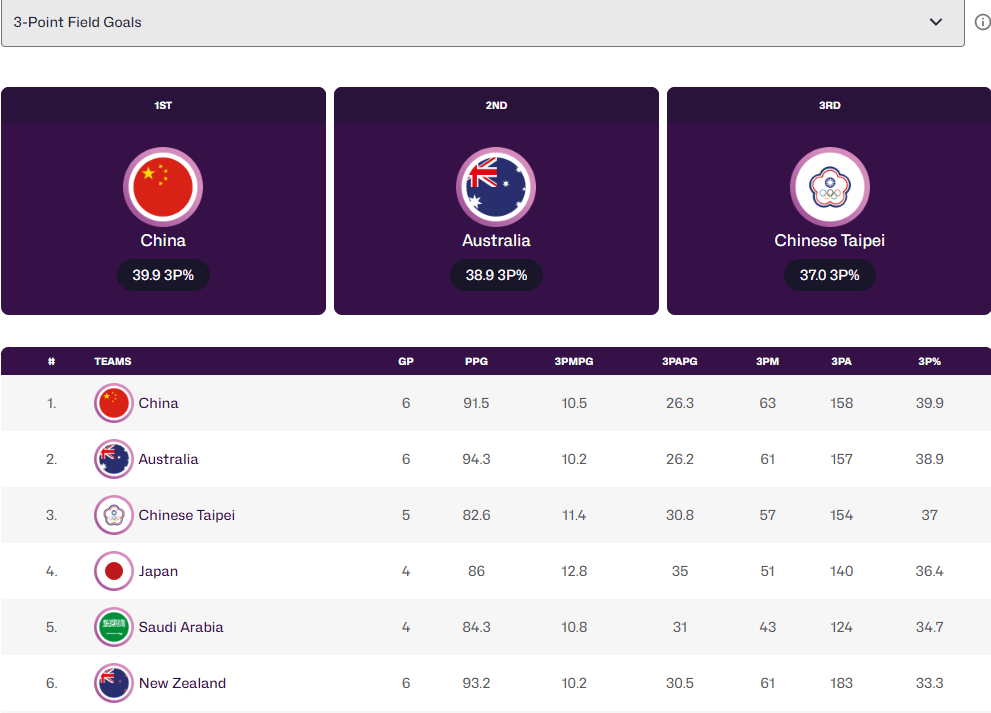Click China flag icon in table row

click(x=114, y=403)
